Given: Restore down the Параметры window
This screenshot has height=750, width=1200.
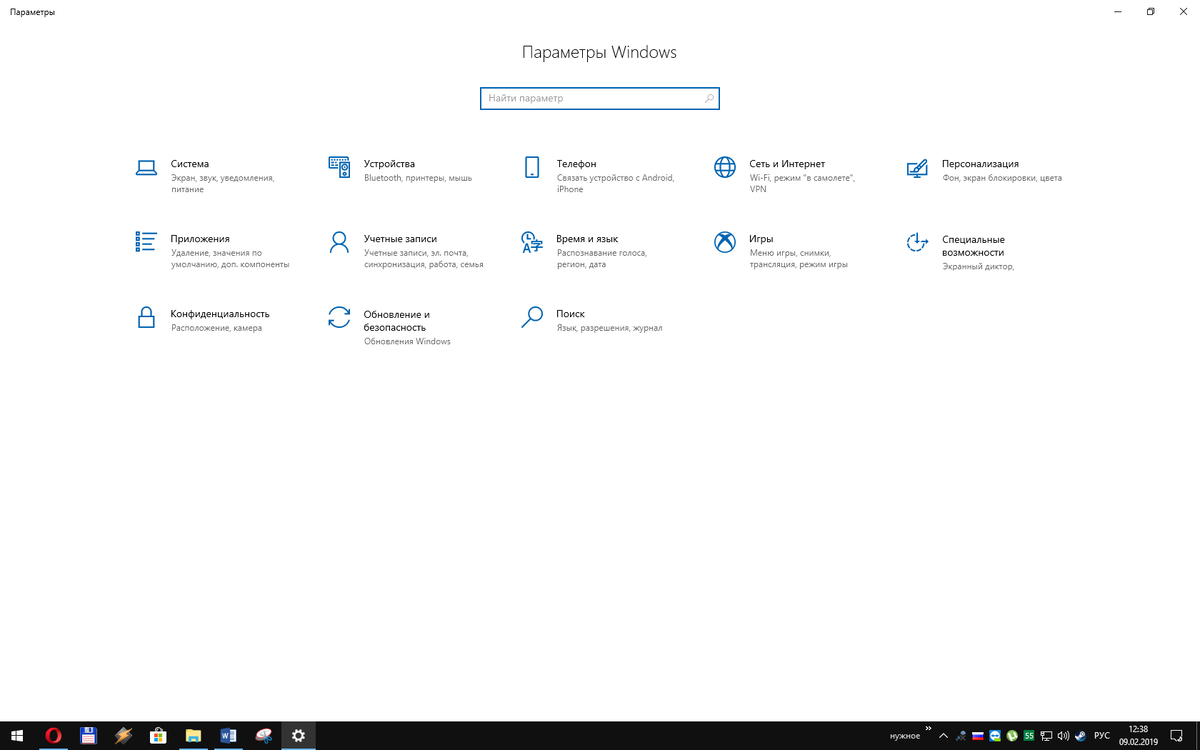Looking at the screenshot, I should (x=1151, y=11).
